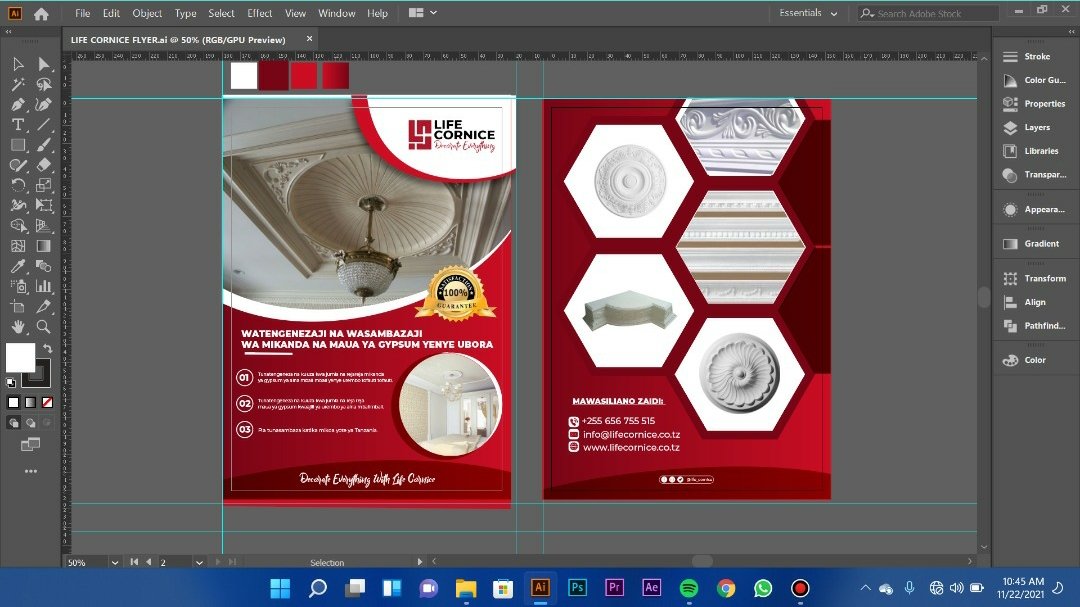Select the Hand tool
The image size is (1080, 607).
point(18,327)
